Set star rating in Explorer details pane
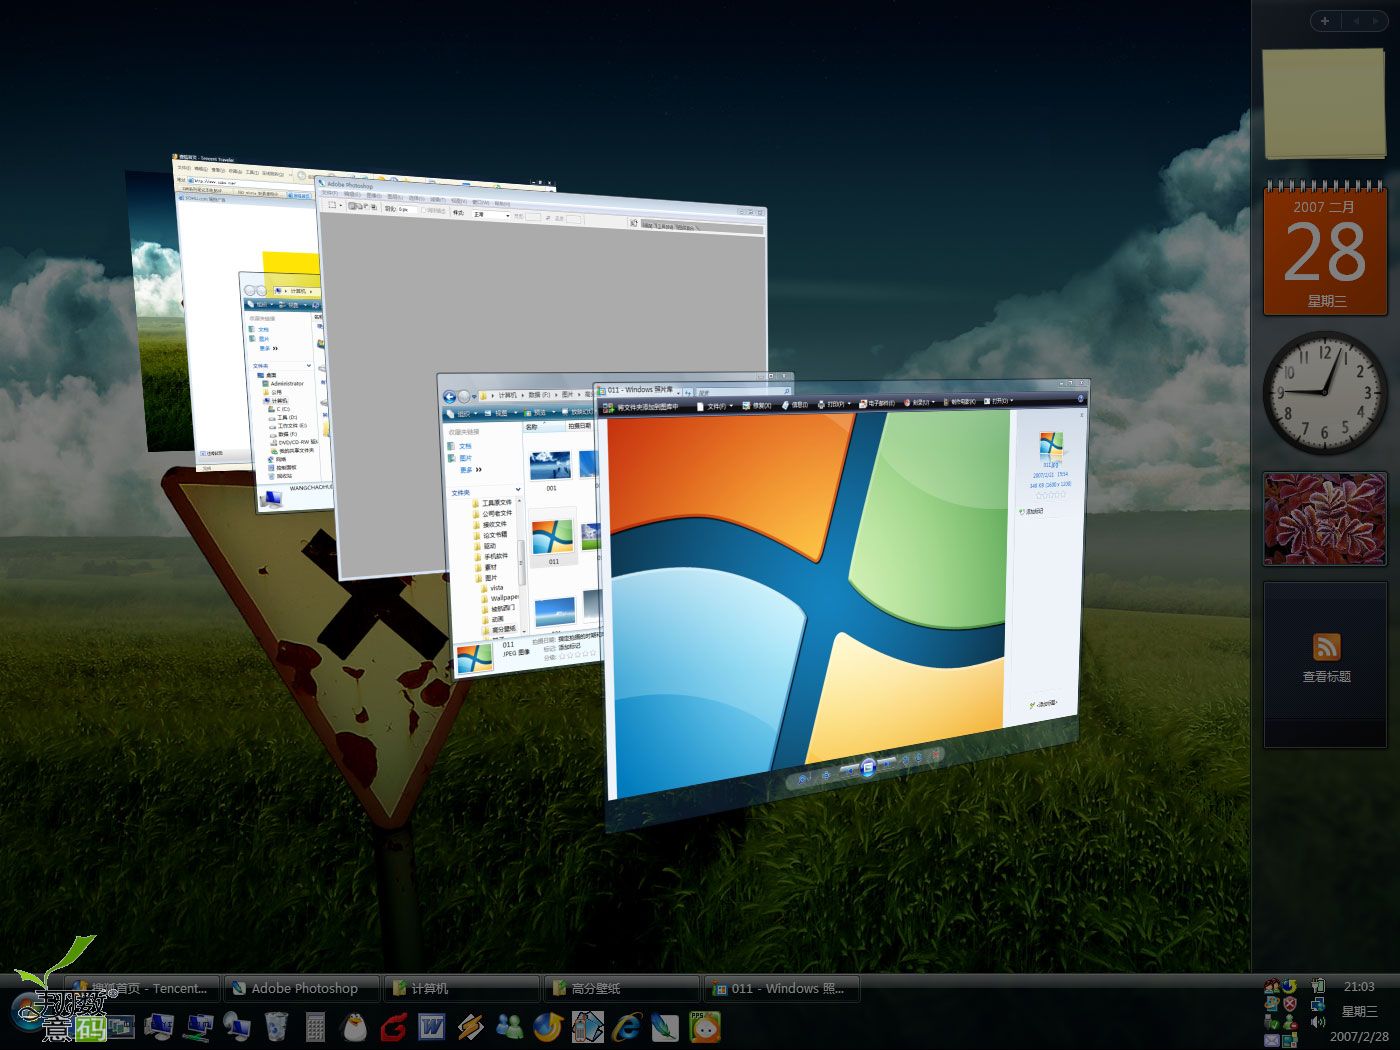Screen dimensions: 1400x1050 577,653
